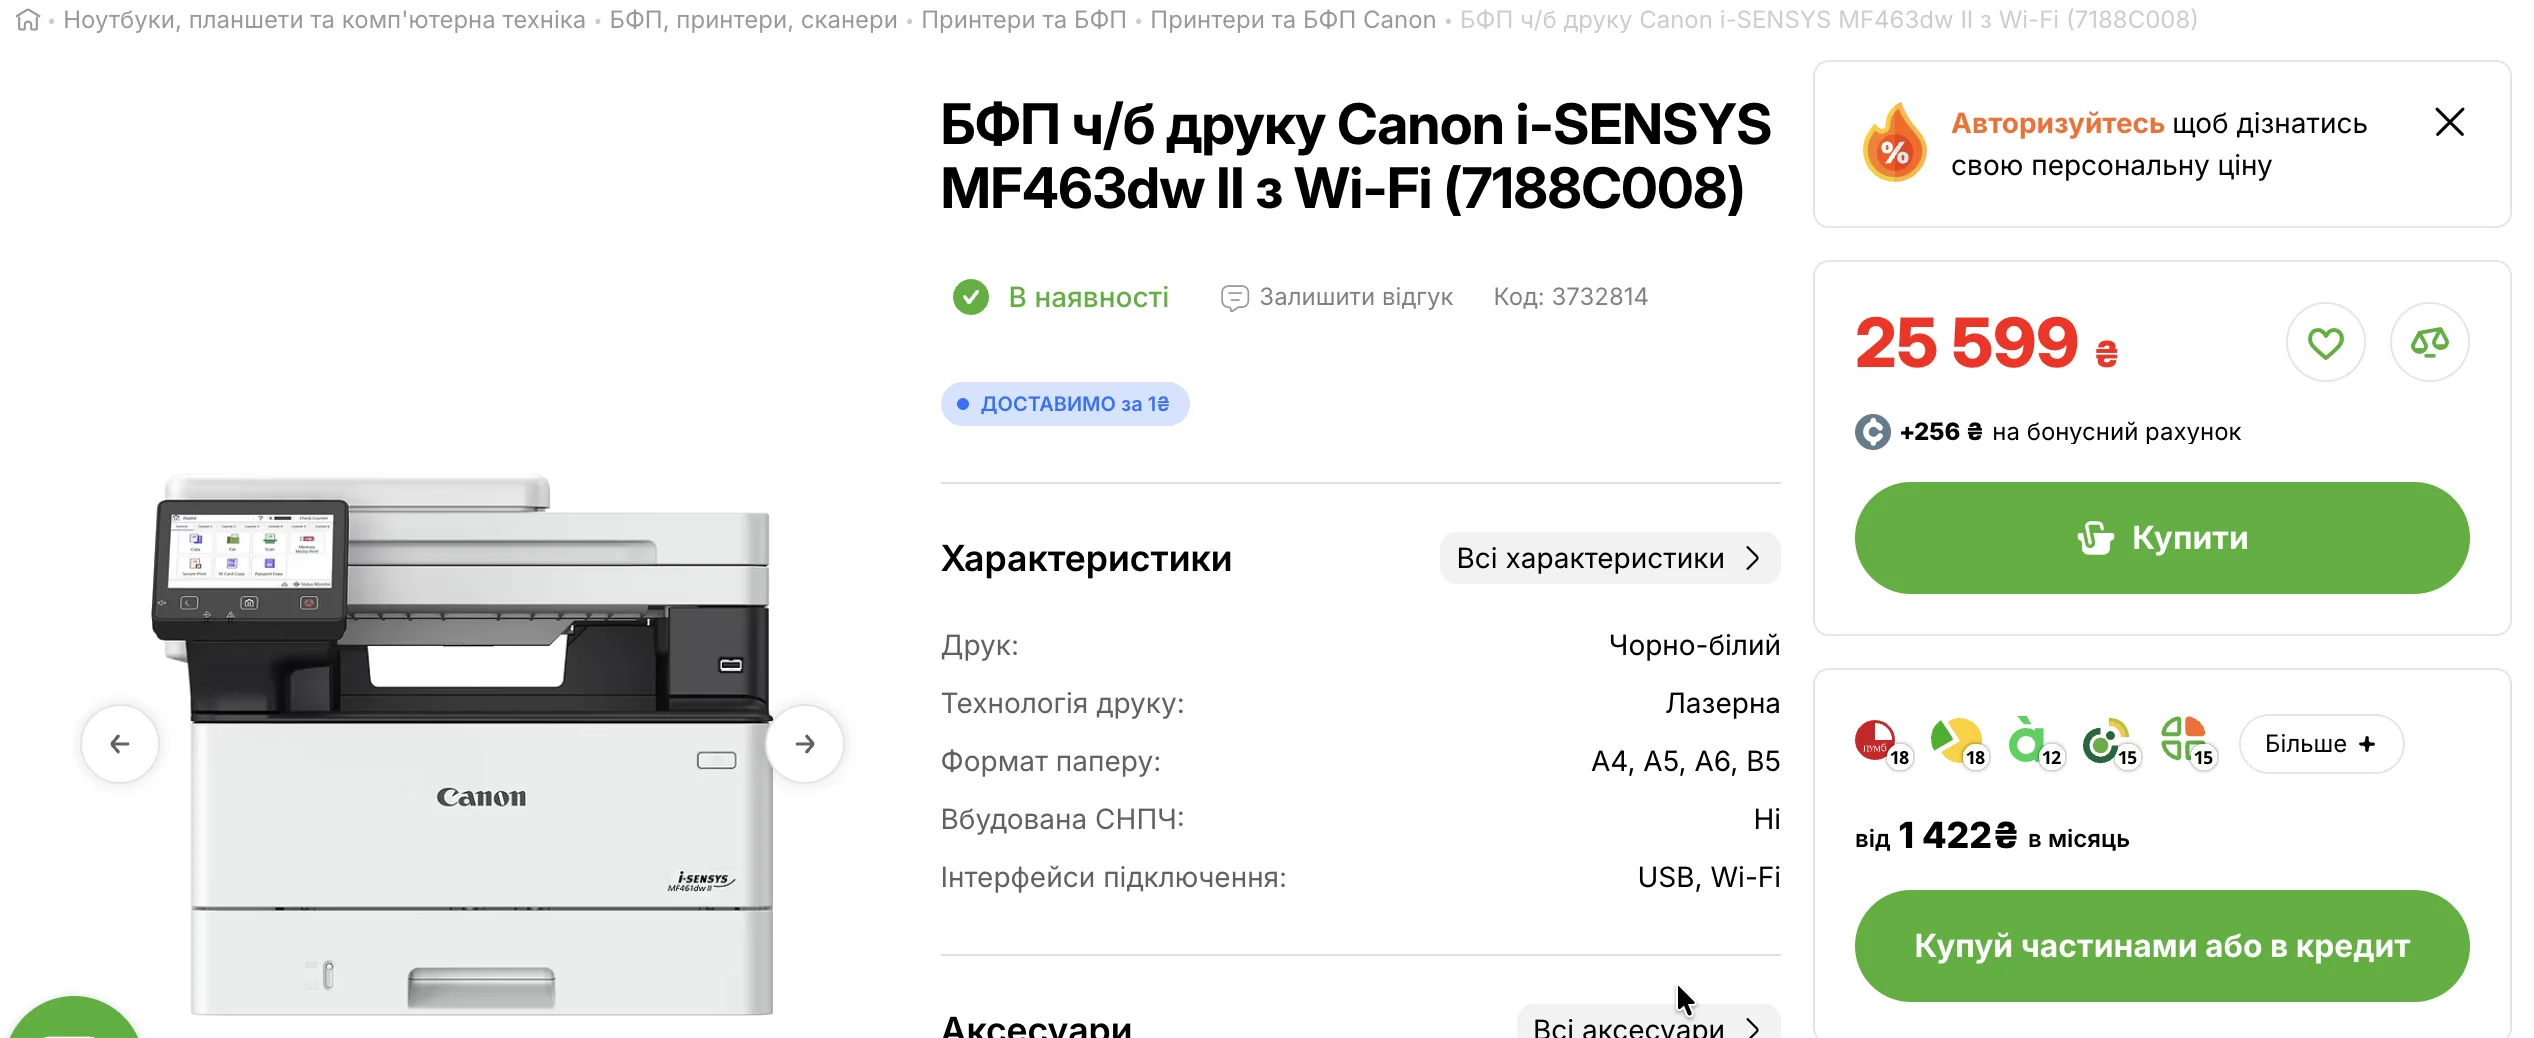Open Всі характеристики full specifications
The height and width of the screenshot is (1038, 2534).
pyautogui.click(x=1609, y=558)
